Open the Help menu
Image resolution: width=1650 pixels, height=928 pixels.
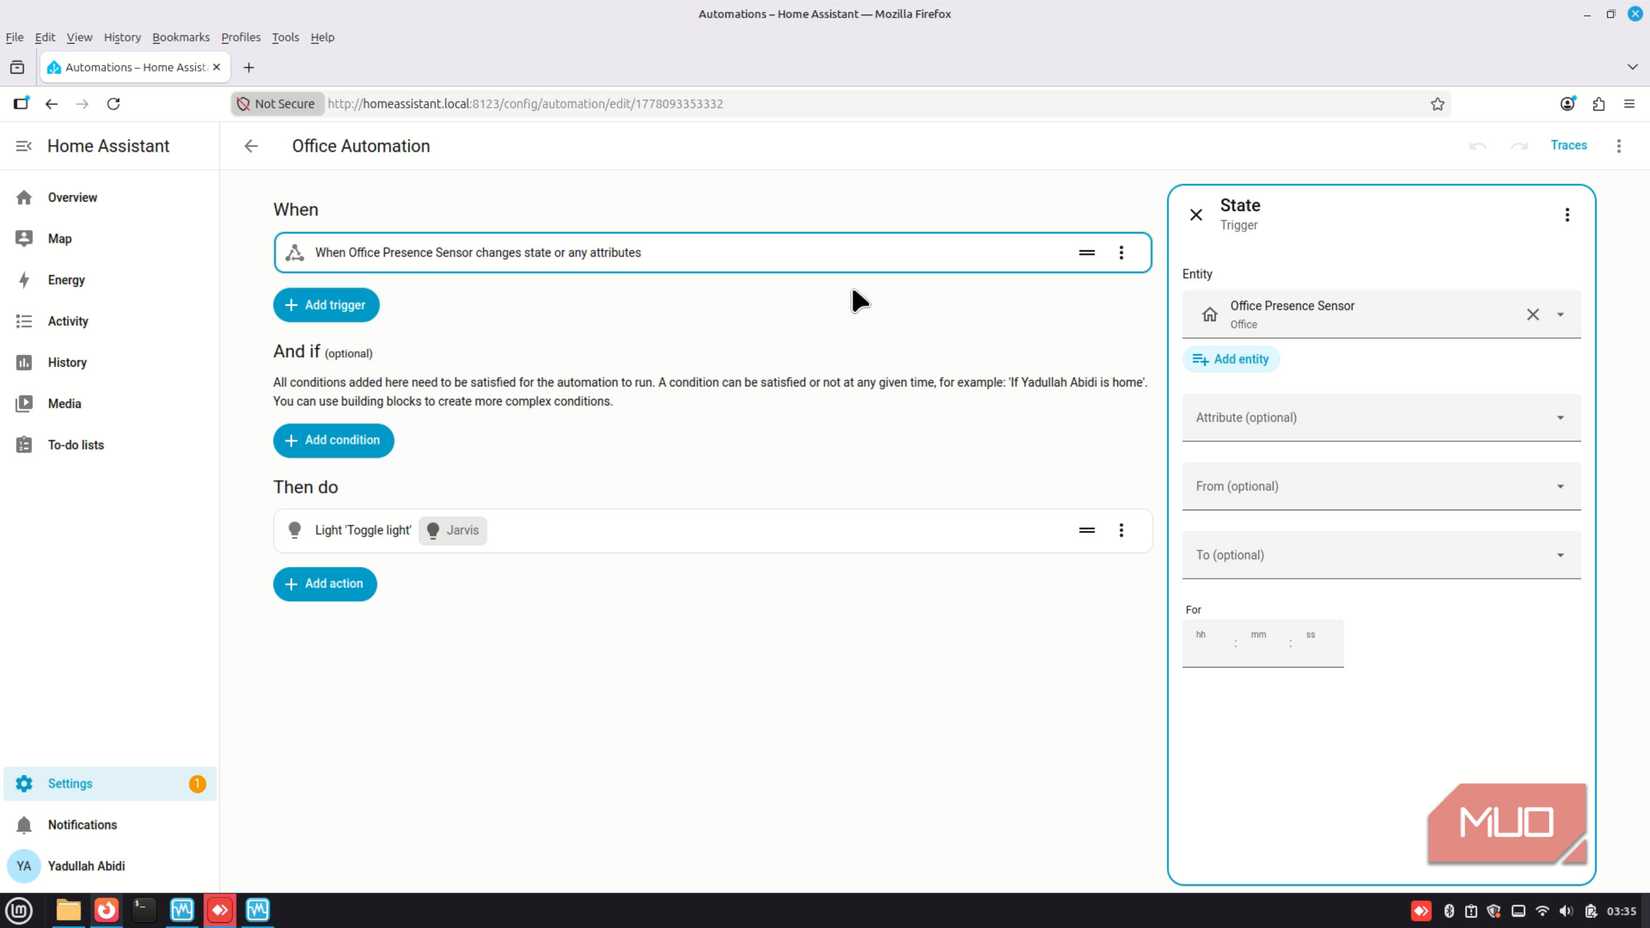[322, 37]
